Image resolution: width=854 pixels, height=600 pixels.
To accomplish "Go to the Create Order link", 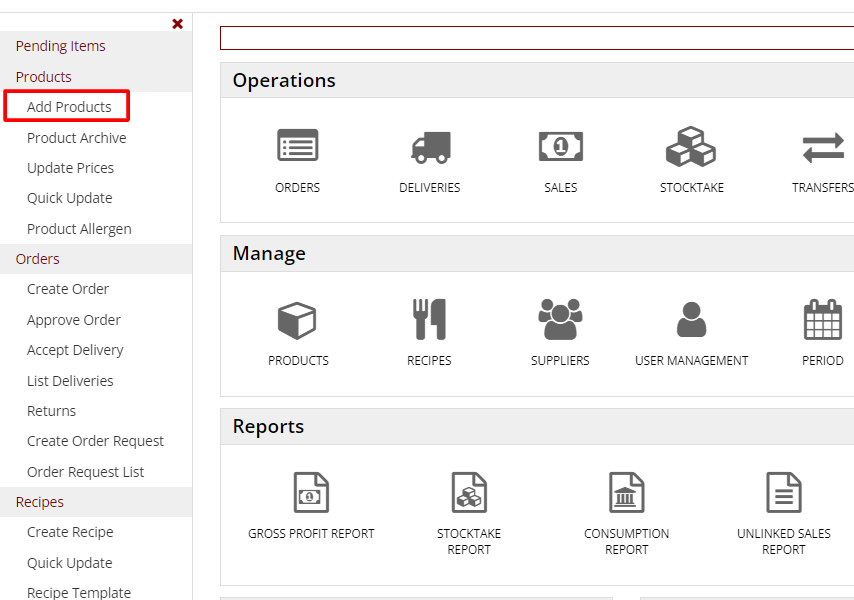I will [68, 289].
